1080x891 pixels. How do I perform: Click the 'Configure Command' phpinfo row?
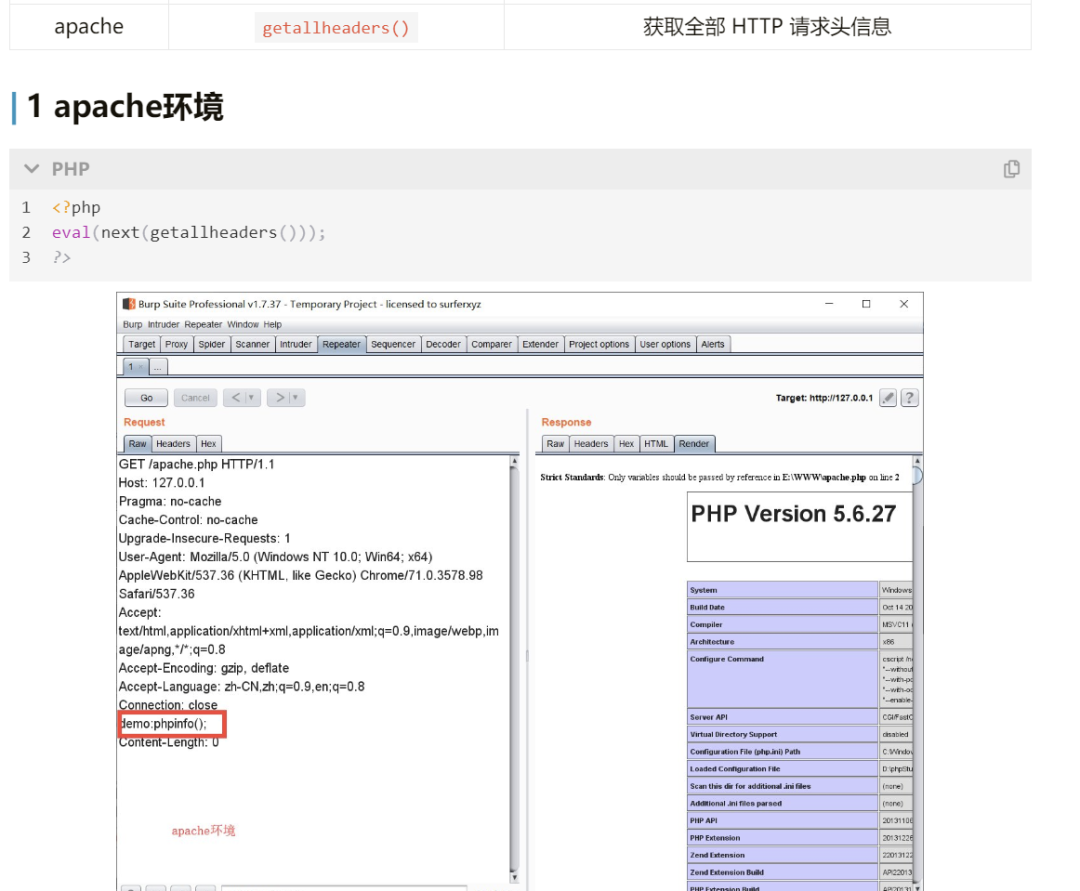(x=800, y=680)
